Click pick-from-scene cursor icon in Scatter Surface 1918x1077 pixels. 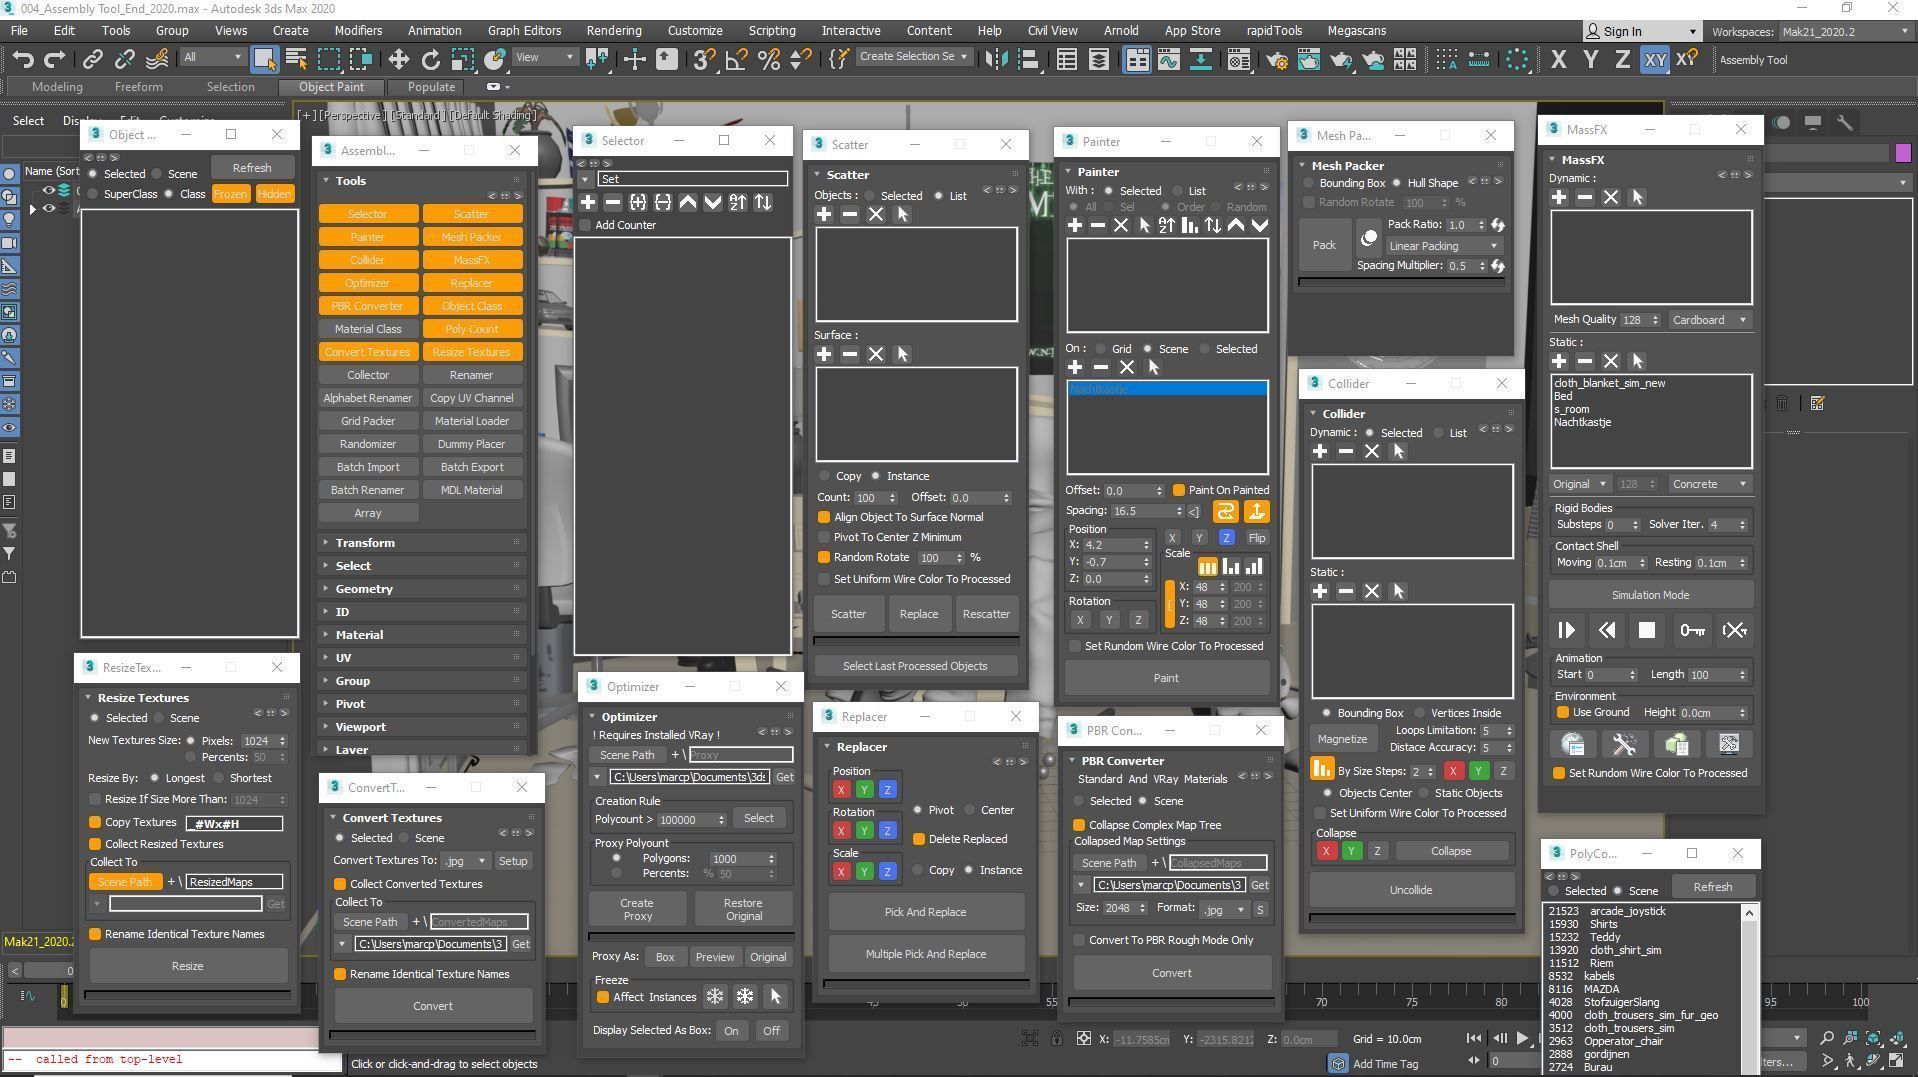coord(902,354)
